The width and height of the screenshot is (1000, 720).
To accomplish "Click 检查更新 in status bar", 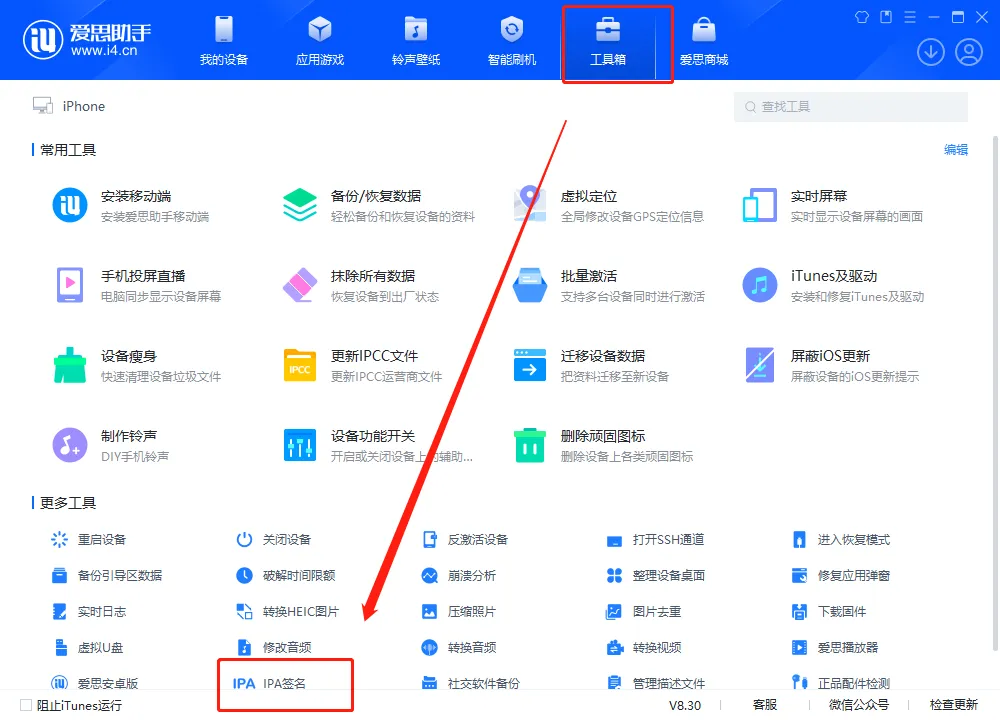I will [953, 705].
